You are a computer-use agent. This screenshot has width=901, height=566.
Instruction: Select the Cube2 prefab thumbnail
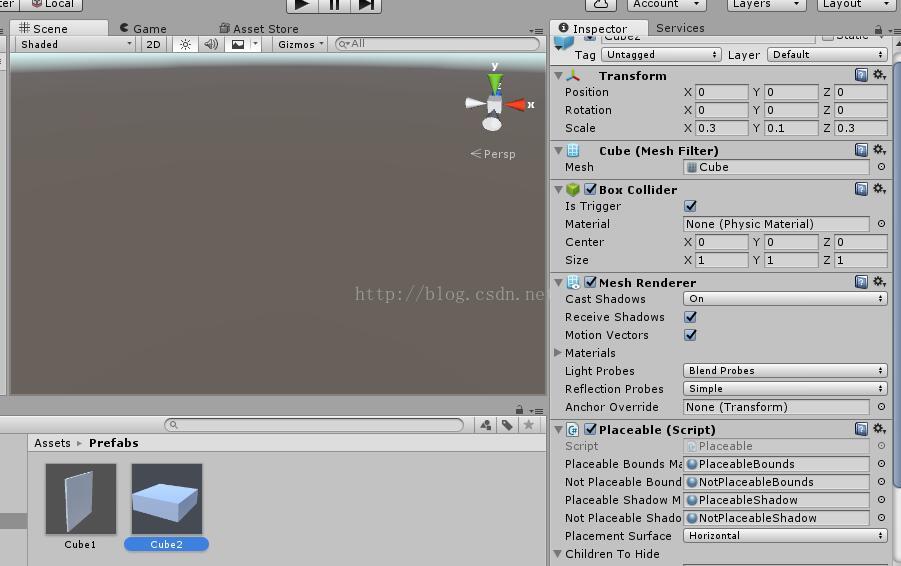pos(167,499)
